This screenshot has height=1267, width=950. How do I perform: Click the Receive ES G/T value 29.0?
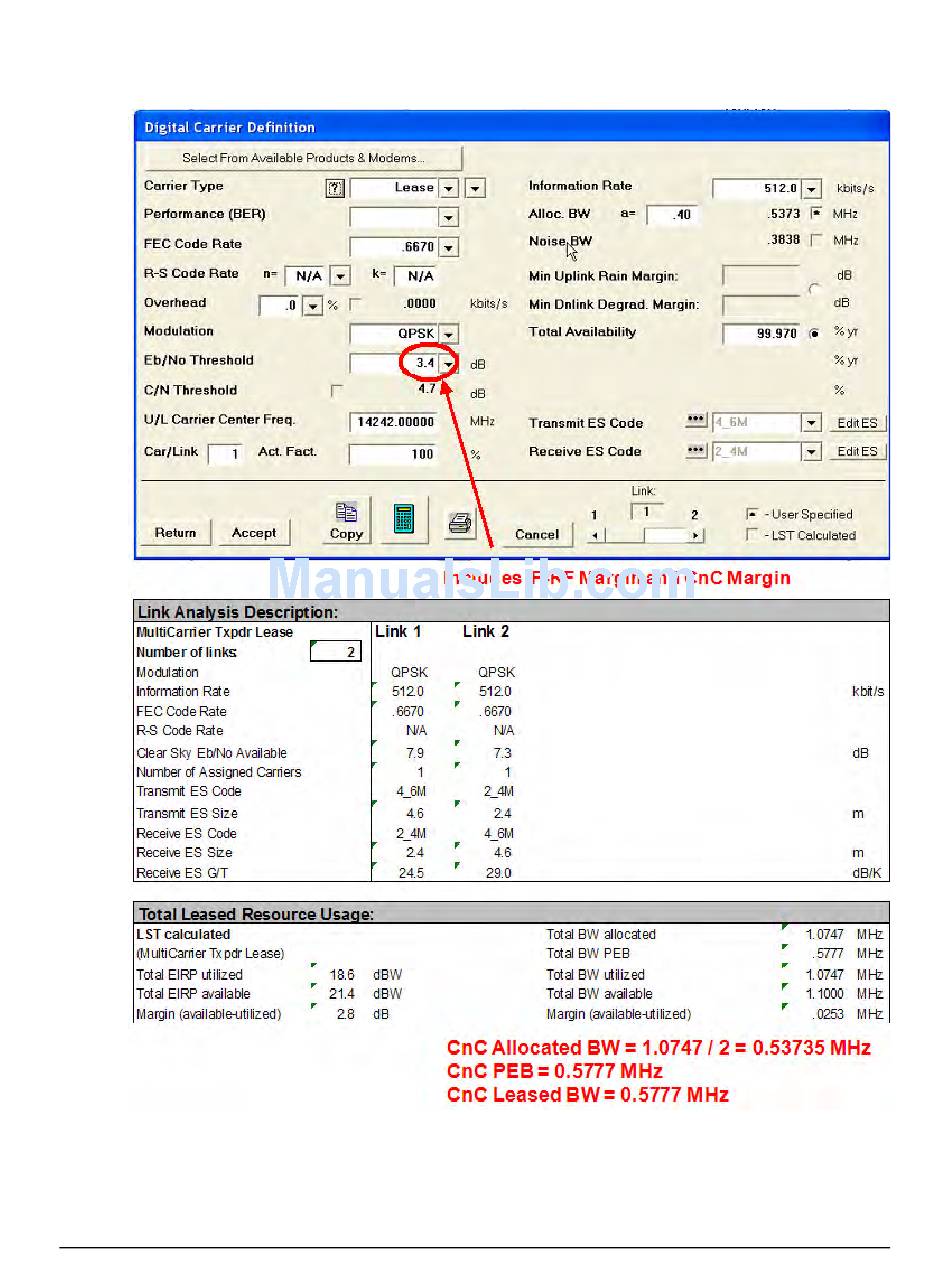click(x=500, y=873)
